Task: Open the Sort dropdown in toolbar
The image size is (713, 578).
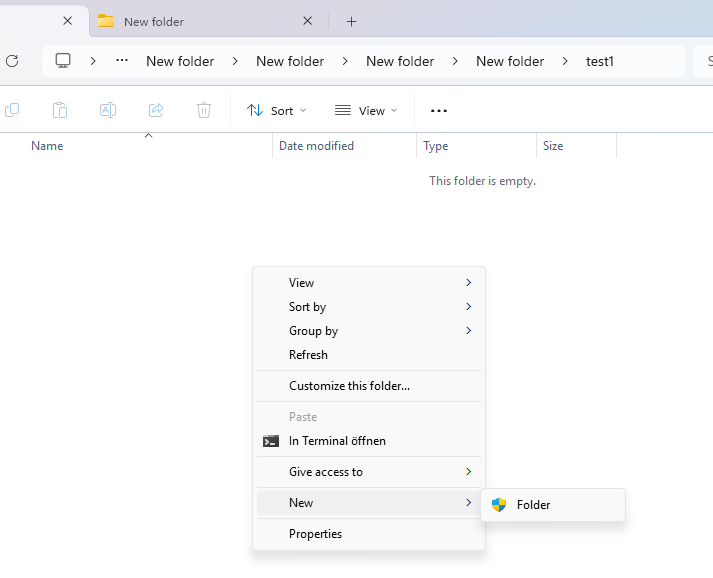Action: (x=276, y=111)
